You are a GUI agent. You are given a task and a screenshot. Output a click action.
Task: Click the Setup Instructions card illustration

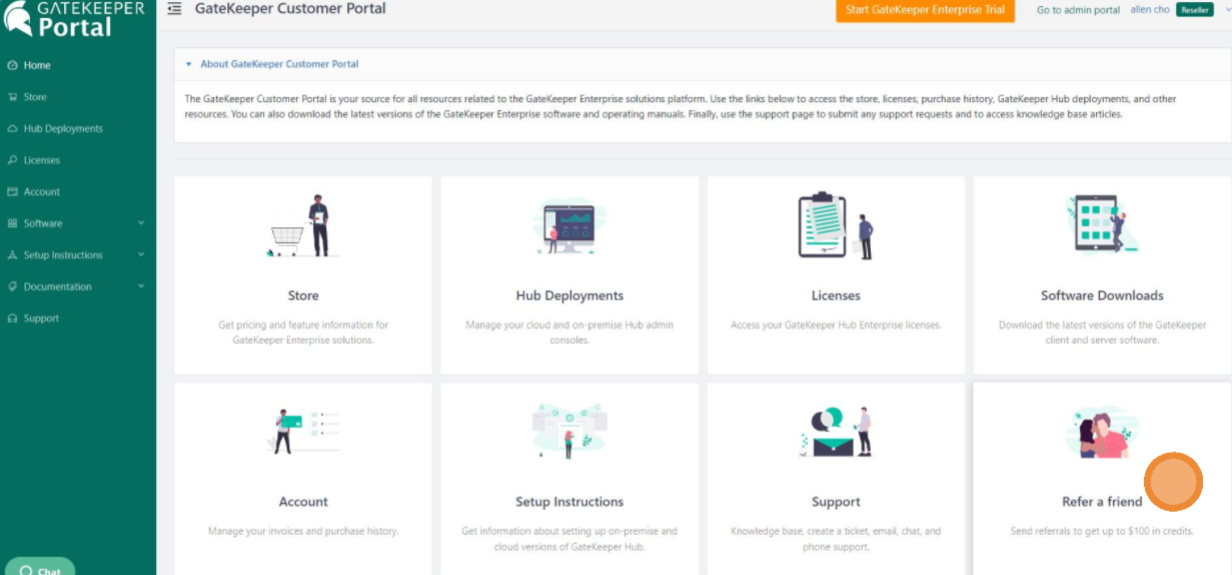(x=569, y=431)
